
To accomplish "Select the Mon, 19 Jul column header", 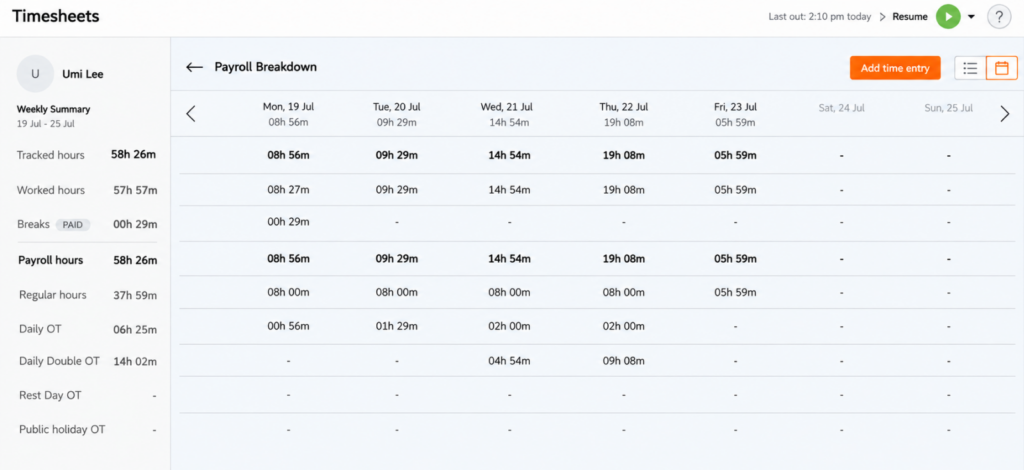I will coord(288,114).
